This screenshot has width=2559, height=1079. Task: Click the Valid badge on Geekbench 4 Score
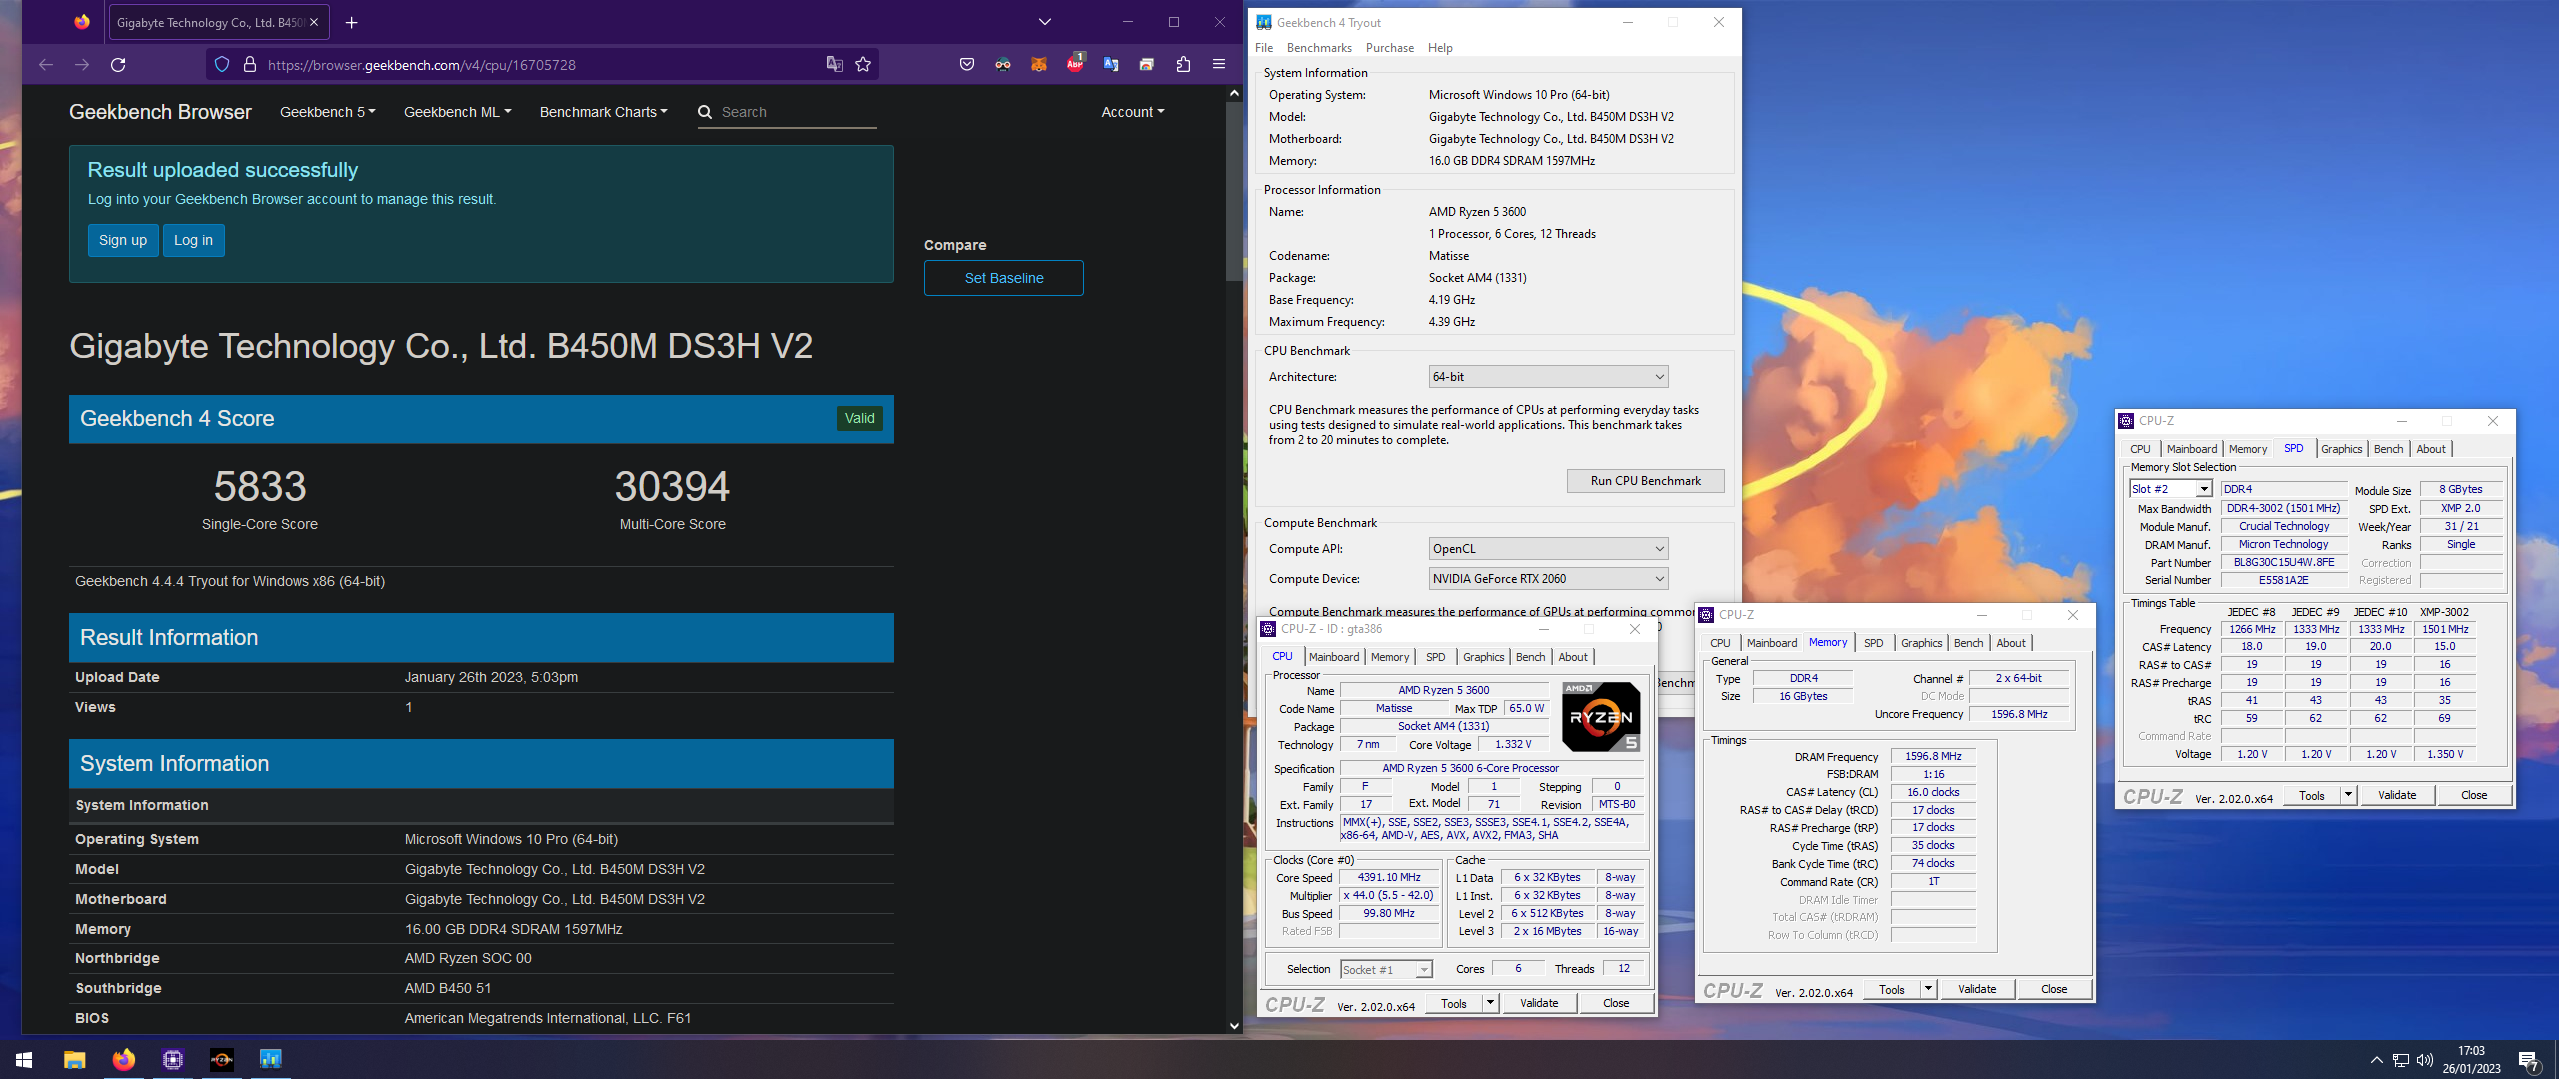[x=859, y=418]
